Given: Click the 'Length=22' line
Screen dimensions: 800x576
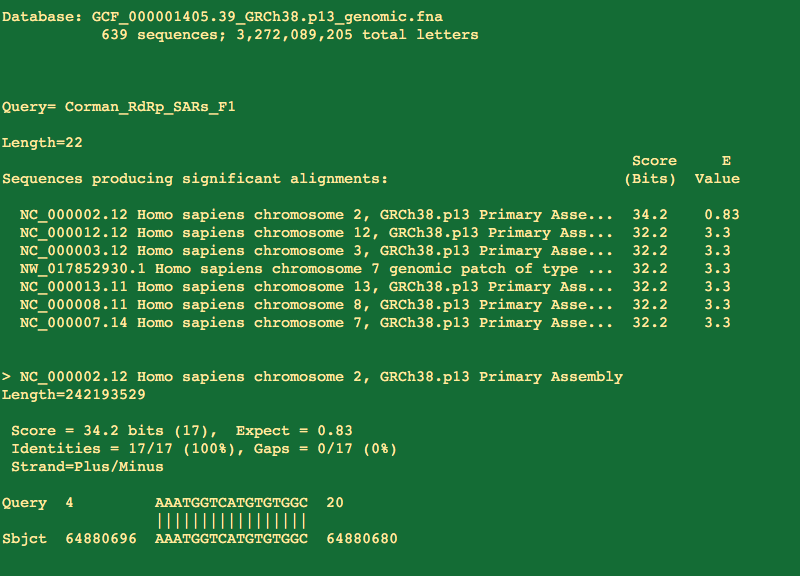Looking at the screenshot, I should (42, 143).
